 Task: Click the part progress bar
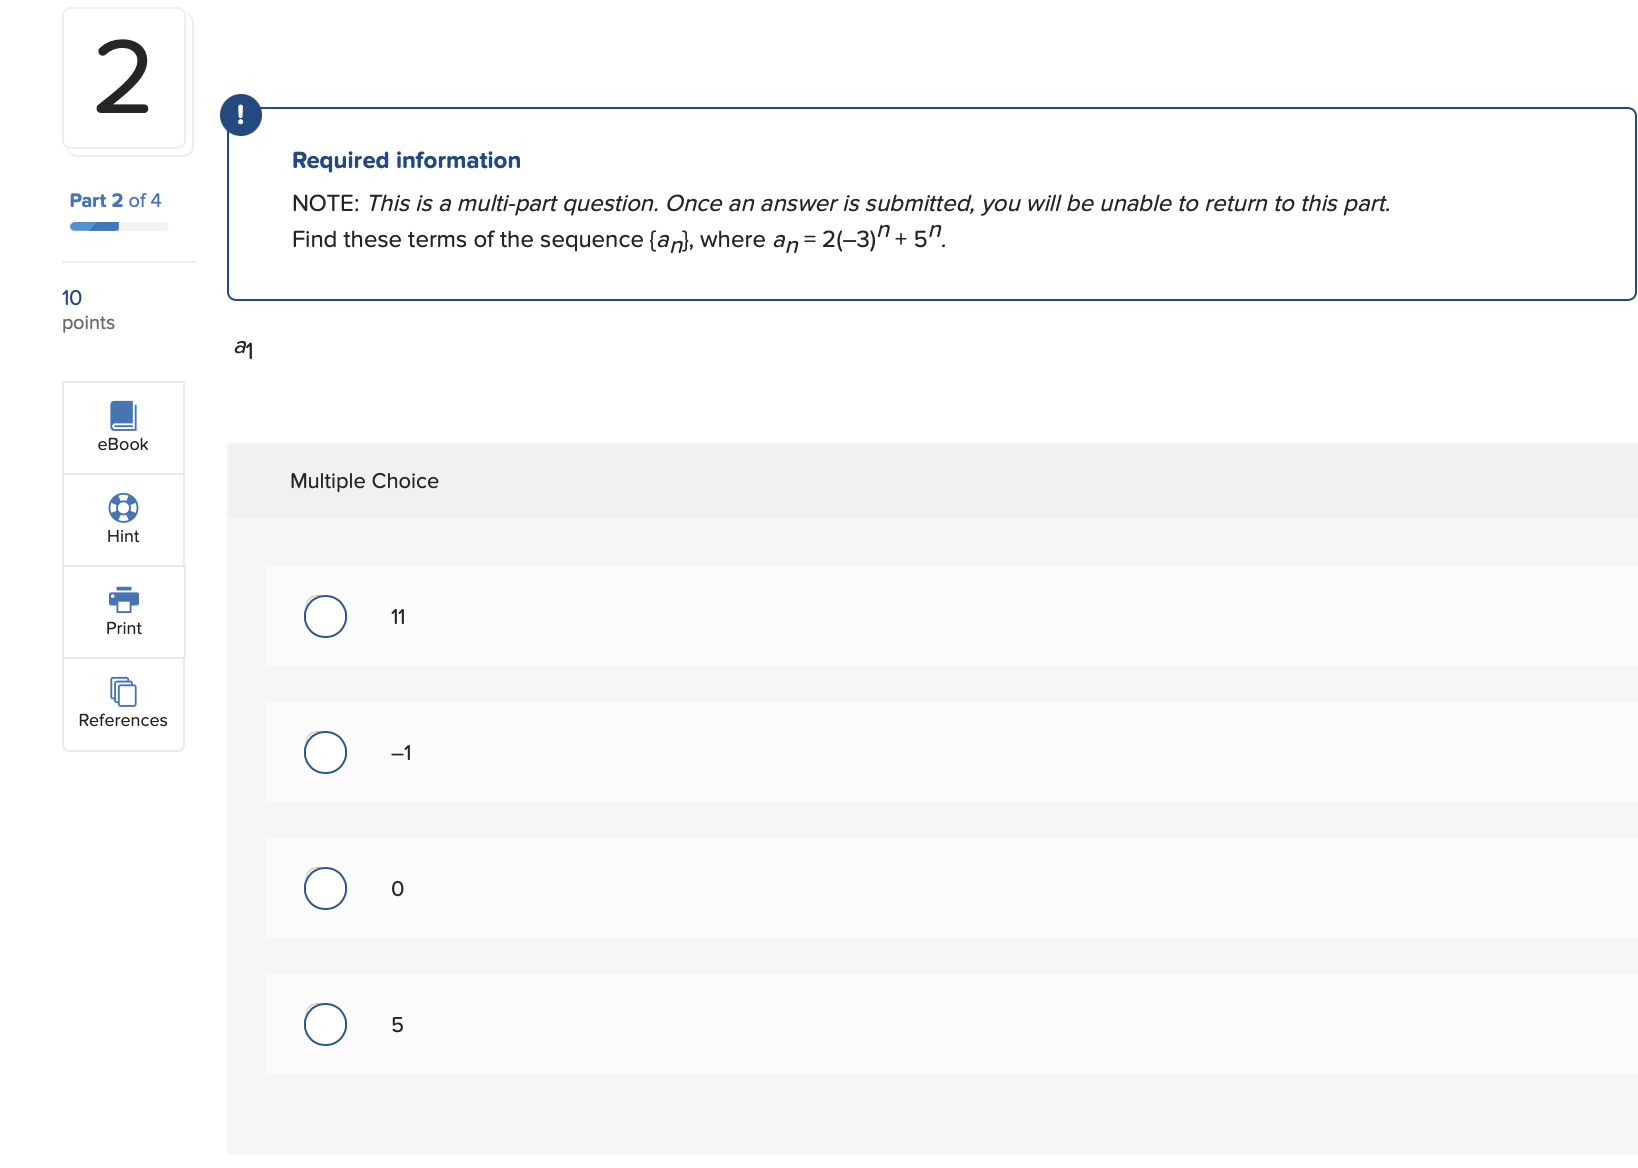118,226
